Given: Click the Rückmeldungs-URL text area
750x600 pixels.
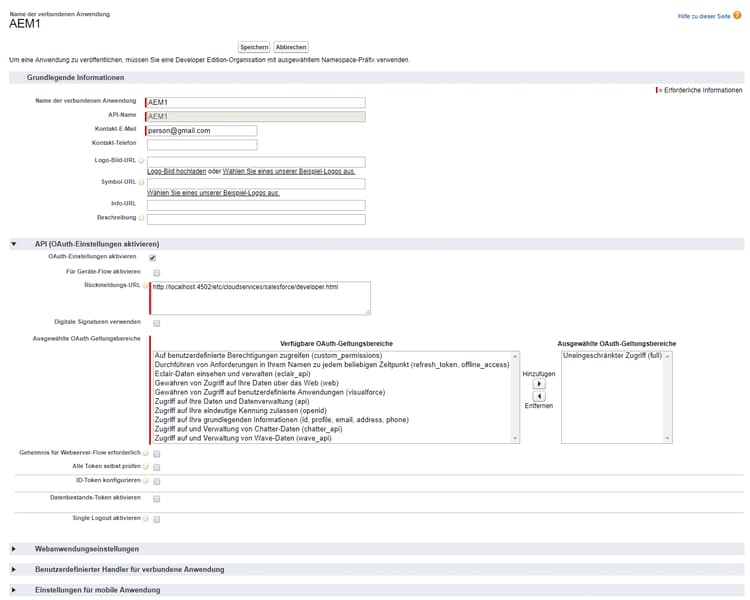Looking at the screenshot, I should tap(261, 298).
